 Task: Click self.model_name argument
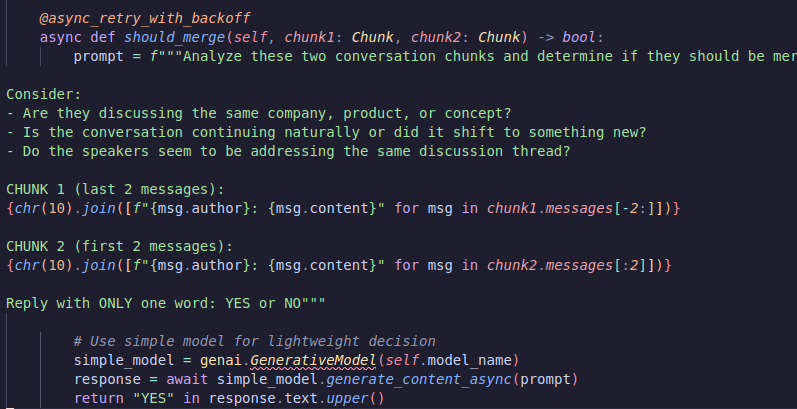441,360
